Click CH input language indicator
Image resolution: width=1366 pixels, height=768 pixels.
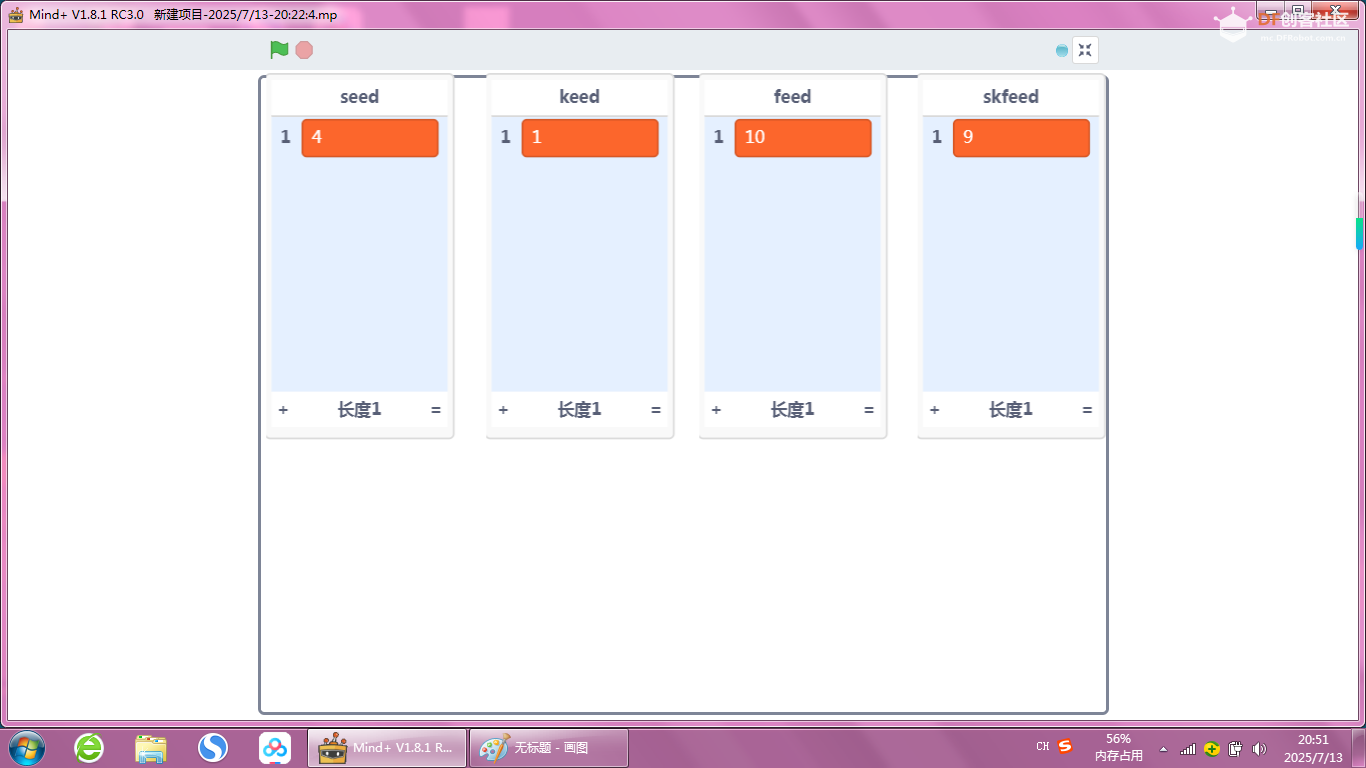1043,747
